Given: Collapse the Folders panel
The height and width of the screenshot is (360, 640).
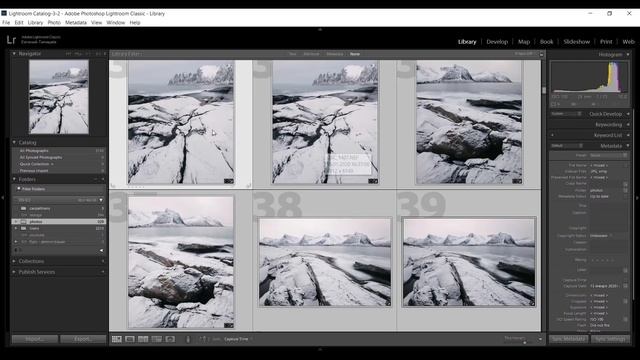Looking at the screenshot, I should pyautogui.click(x=14, y=179).
